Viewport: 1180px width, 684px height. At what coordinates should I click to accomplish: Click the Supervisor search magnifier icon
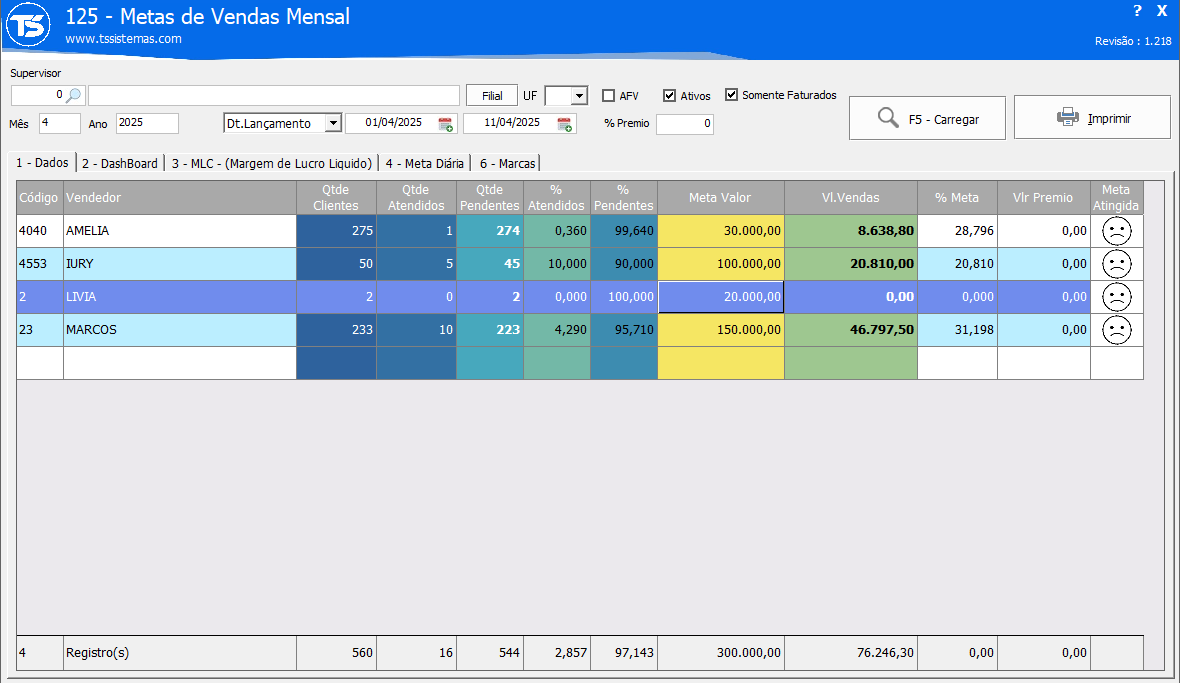point(74,95)
